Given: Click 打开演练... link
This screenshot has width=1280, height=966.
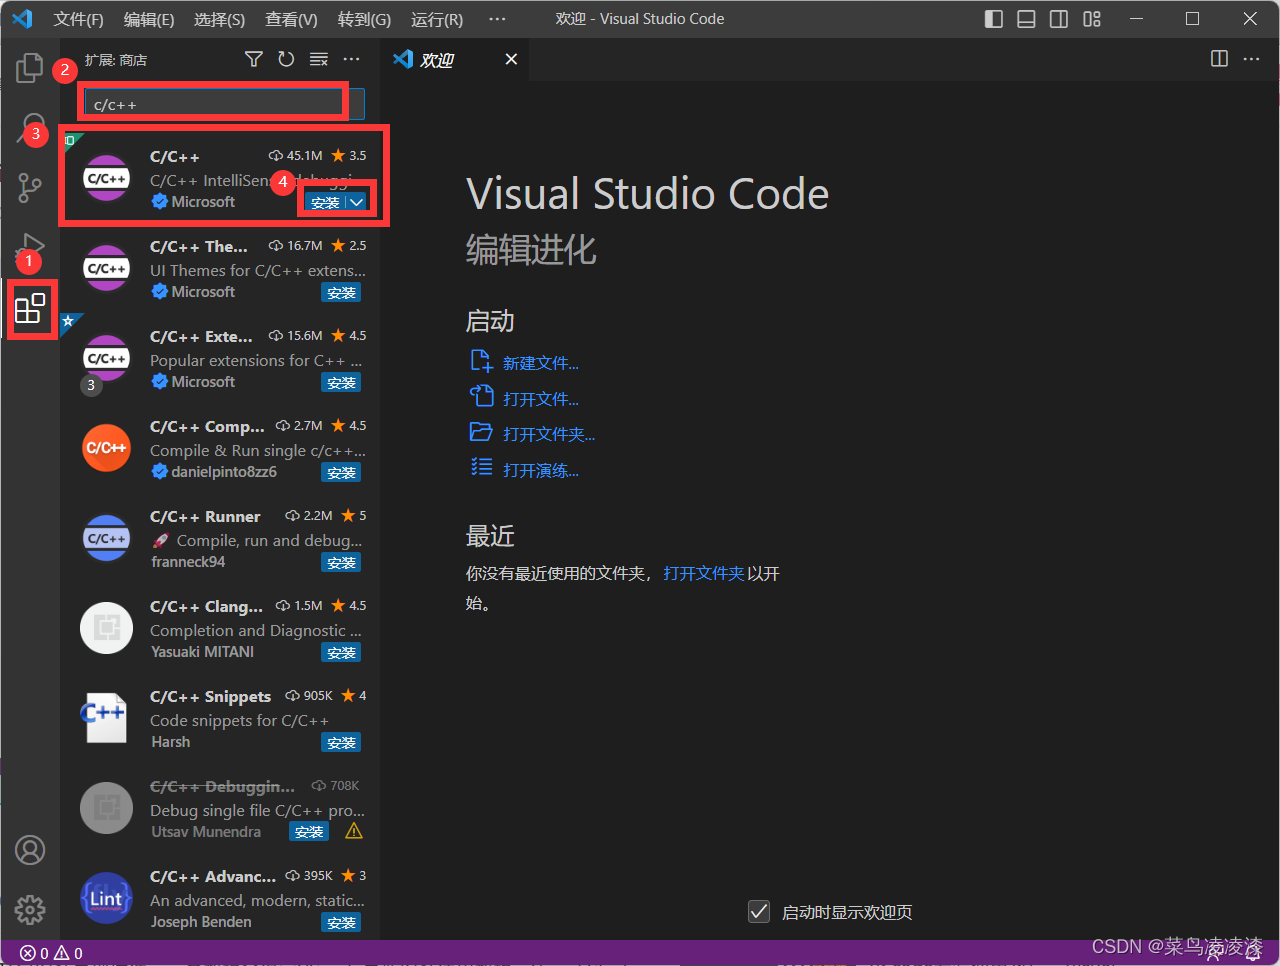Looking at the screenshot, I should 541,470.
